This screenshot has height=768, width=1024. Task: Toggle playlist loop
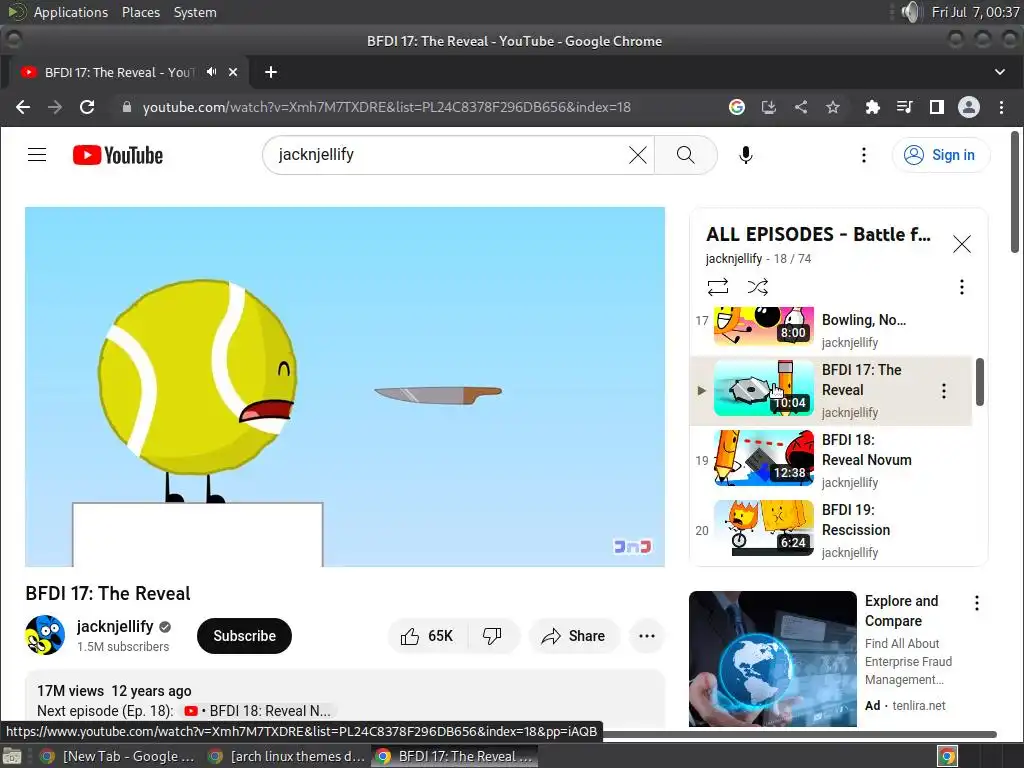[717, 287]
